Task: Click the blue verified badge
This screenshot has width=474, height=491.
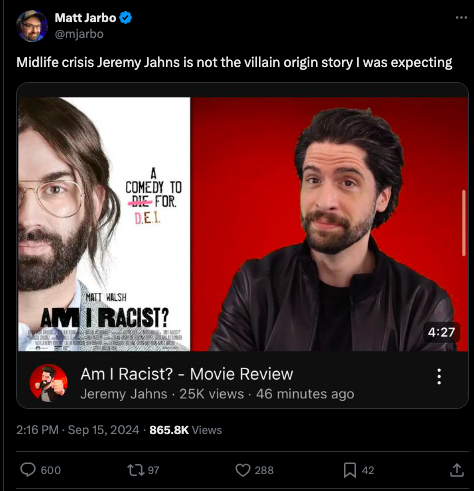Action: [x=125, y=17]
